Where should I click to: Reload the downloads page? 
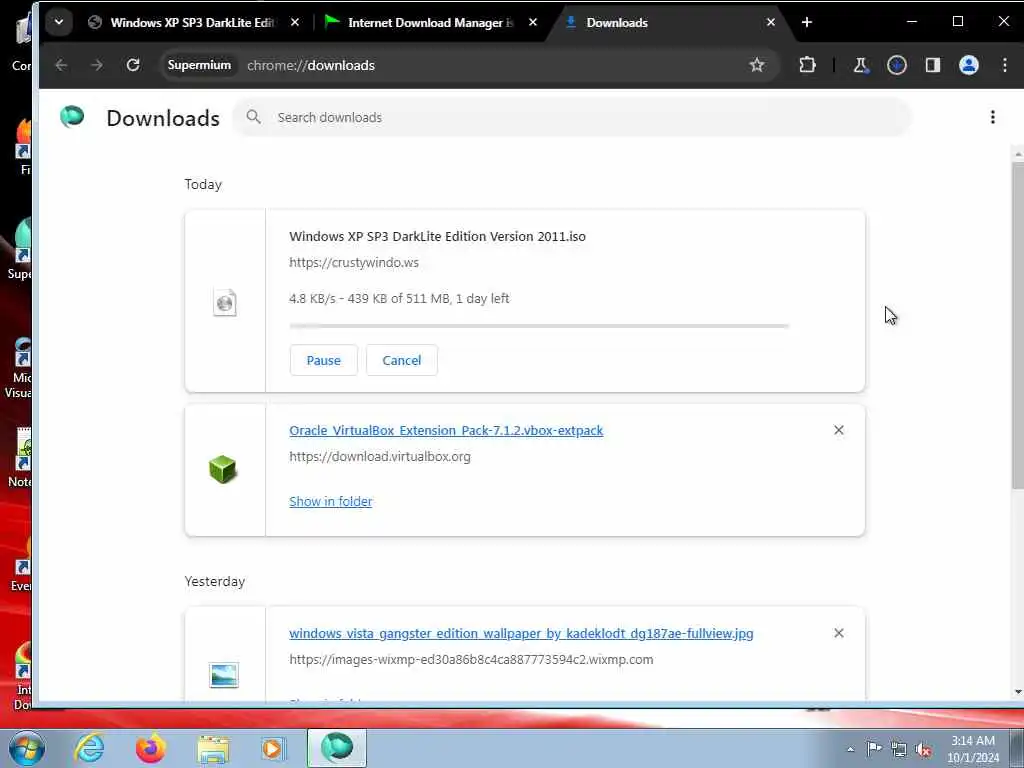(133, 65)
